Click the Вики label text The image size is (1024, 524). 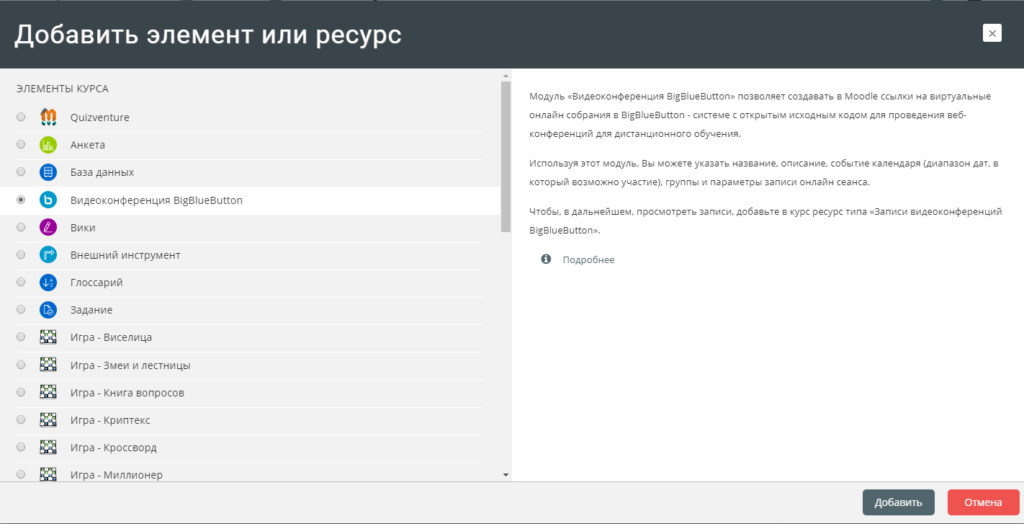click(83, 228)
